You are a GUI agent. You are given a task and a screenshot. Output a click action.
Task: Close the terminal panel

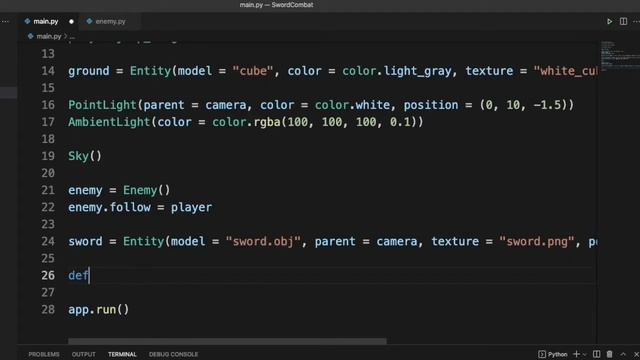pos(636,354)
